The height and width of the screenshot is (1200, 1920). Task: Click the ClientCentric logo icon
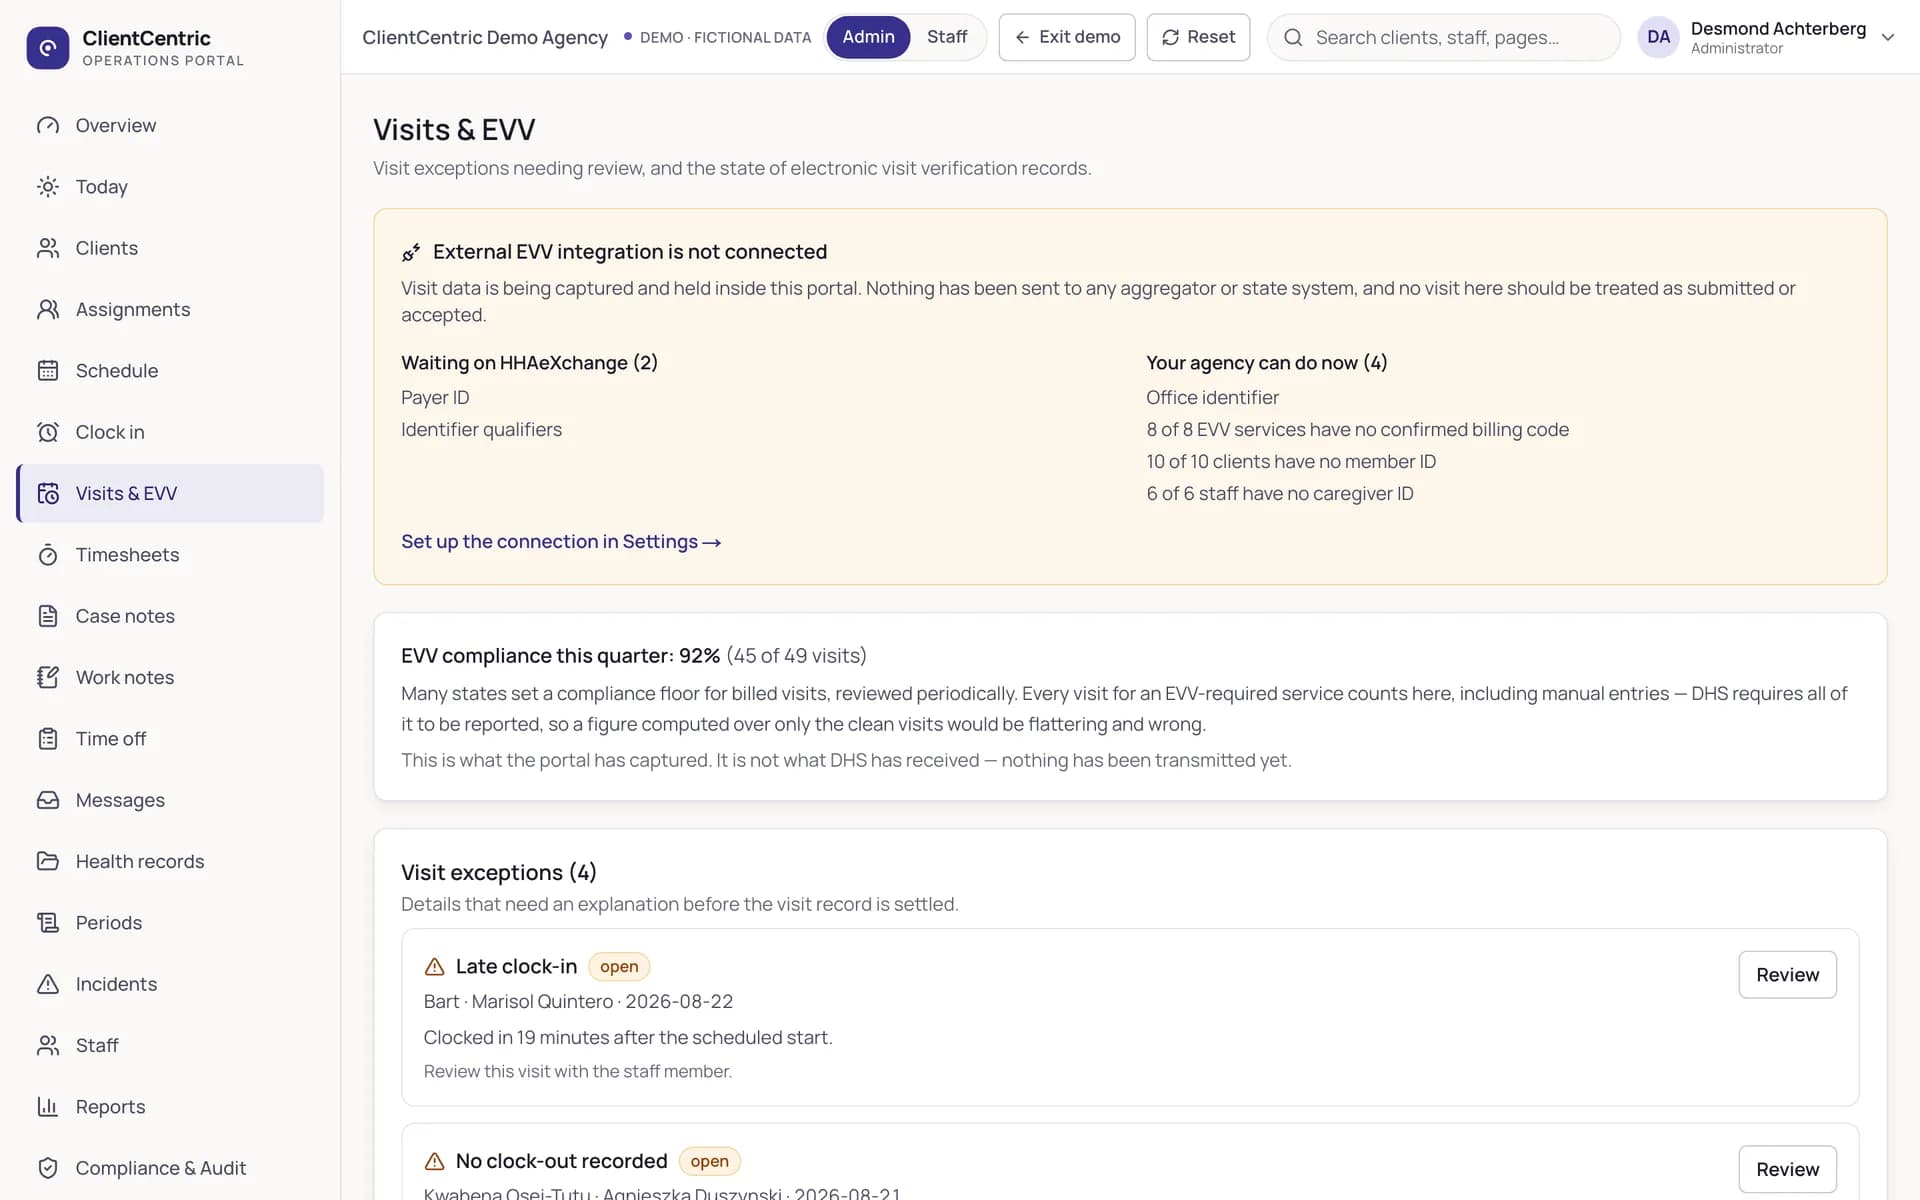[x=48, y=47]
